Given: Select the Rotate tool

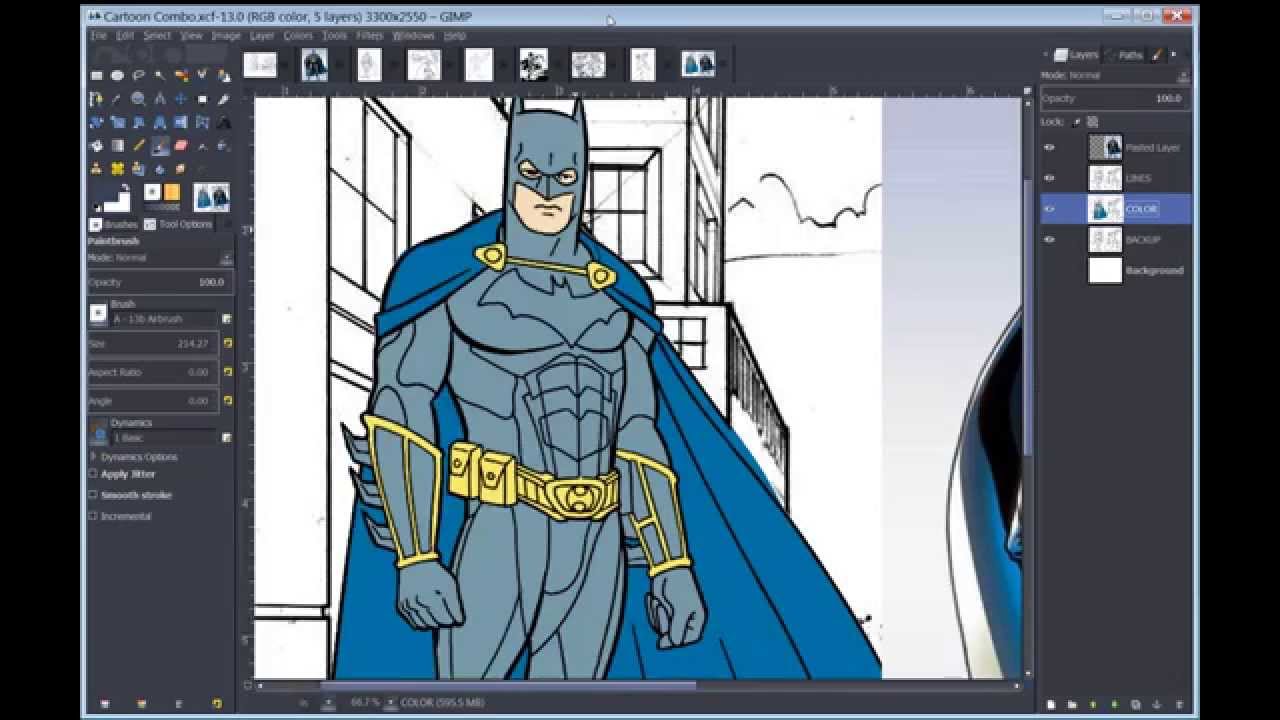Looking at the screenshot, I should pyautogui.click(x=96, y=122).
